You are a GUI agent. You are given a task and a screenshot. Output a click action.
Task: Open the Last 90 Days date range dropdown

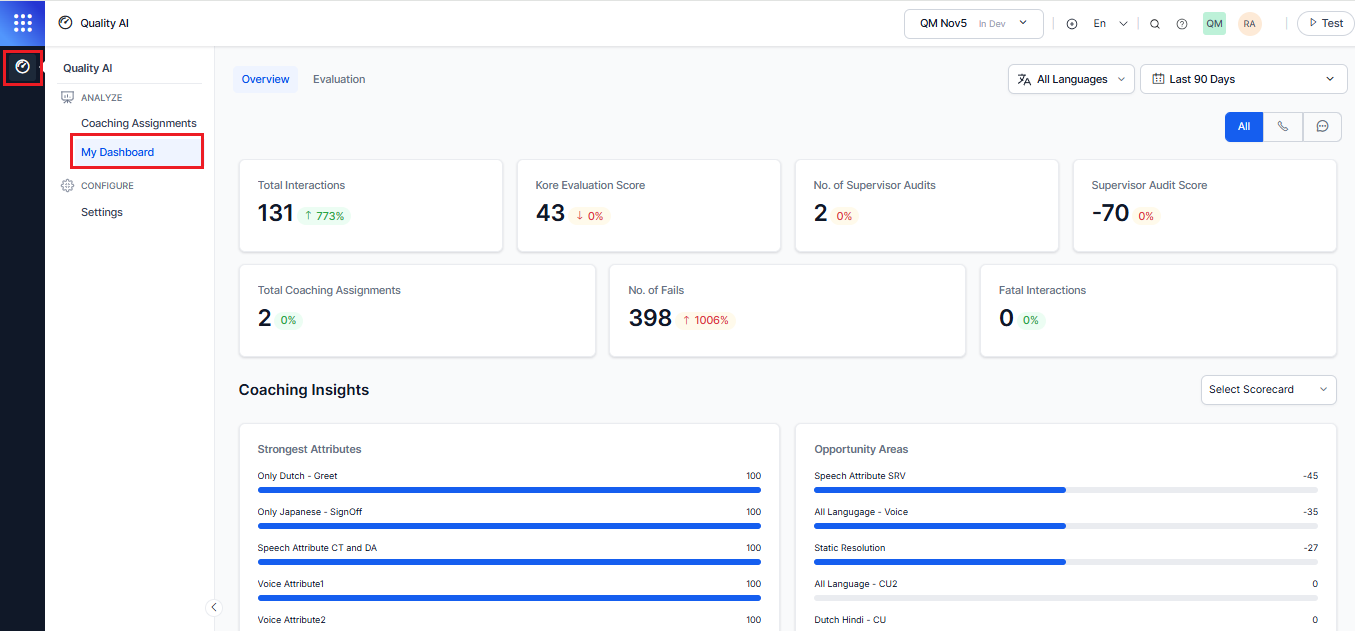tap(1243, 78)
